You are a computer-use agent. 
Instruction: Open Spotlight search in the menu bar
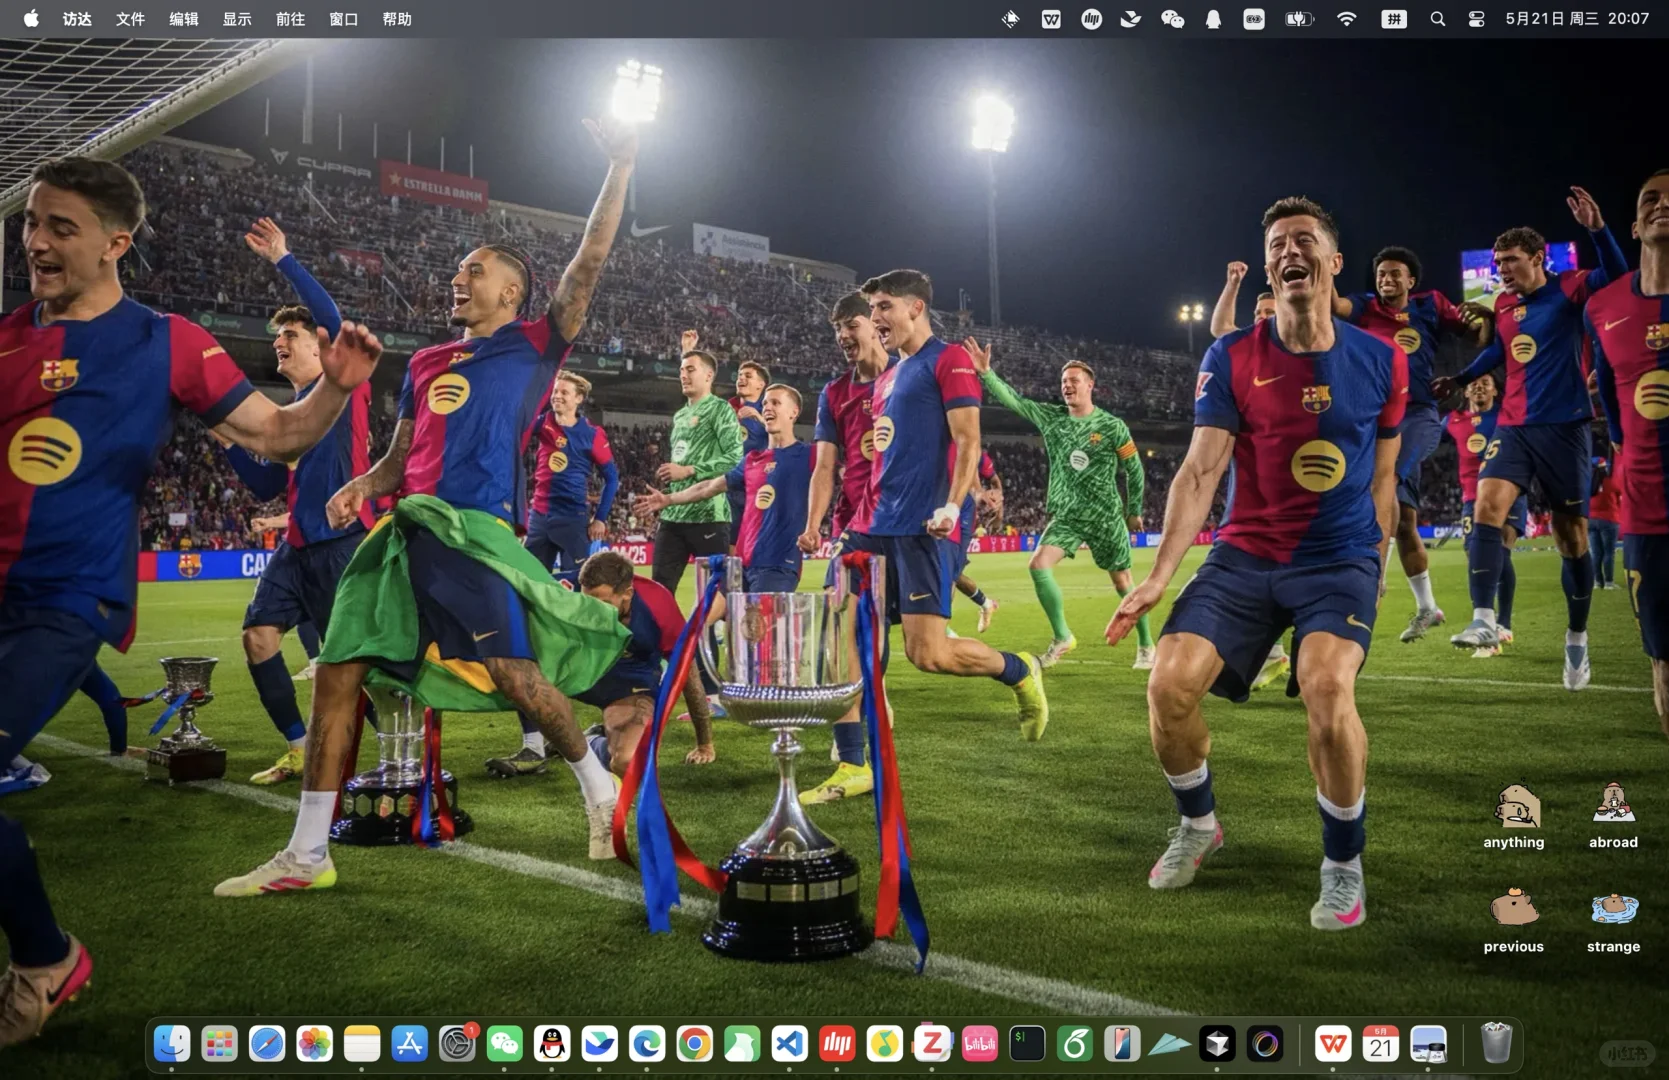(1437, 18)
